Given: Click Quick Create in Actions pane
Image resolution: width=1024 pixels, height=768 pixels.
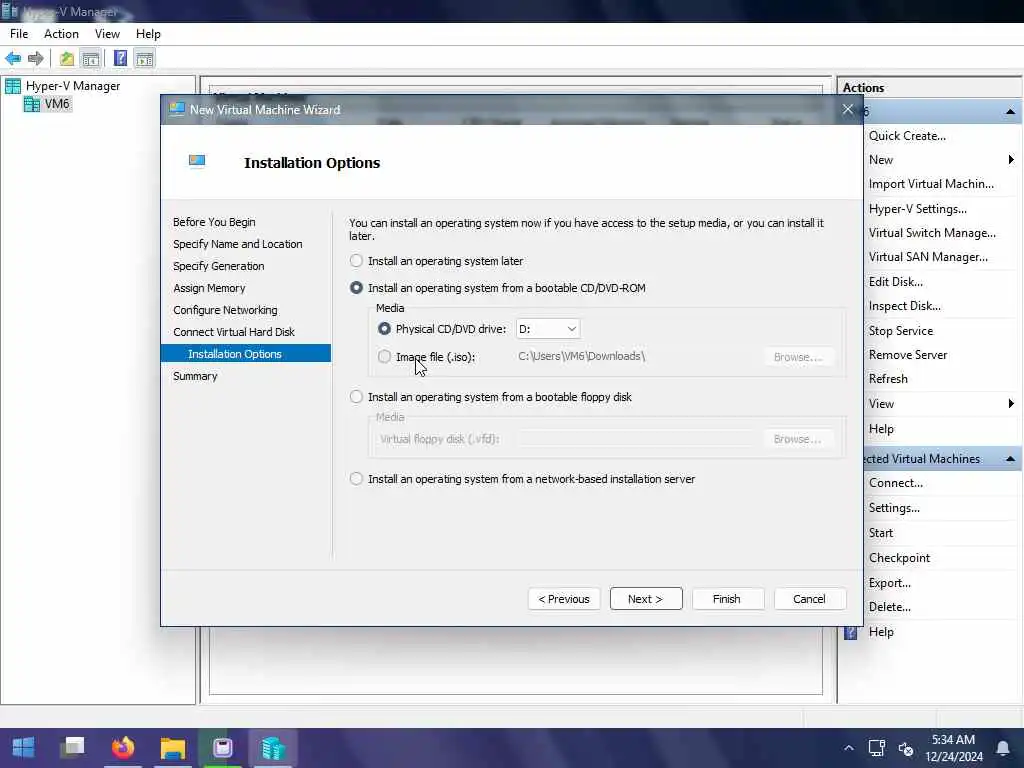Looking at the screenshot, I should click(907, 136).
